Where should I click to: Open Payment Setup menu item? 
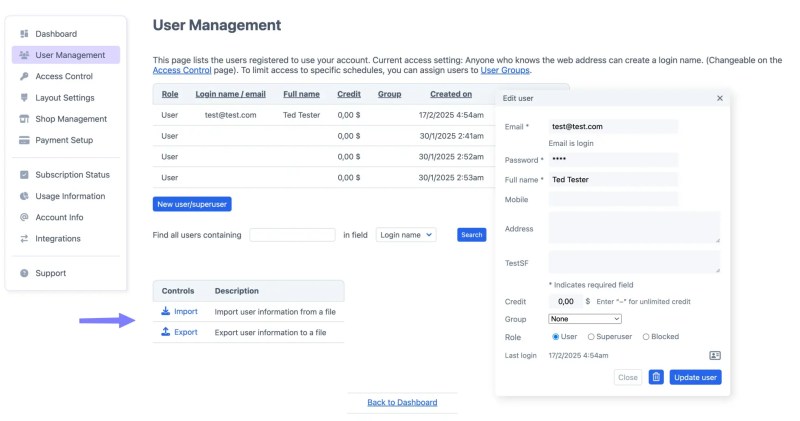point(64,140)
